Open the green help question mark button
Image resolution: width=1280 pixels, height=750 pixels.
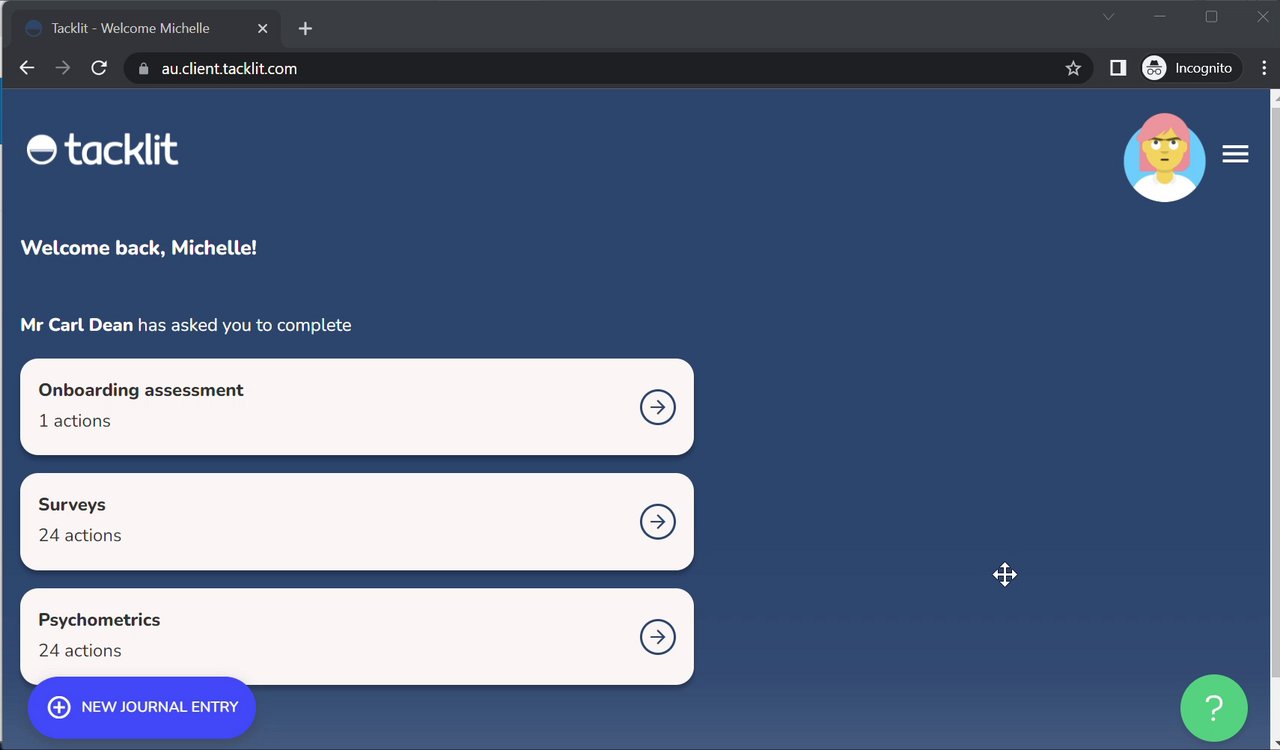[1213, 708]
